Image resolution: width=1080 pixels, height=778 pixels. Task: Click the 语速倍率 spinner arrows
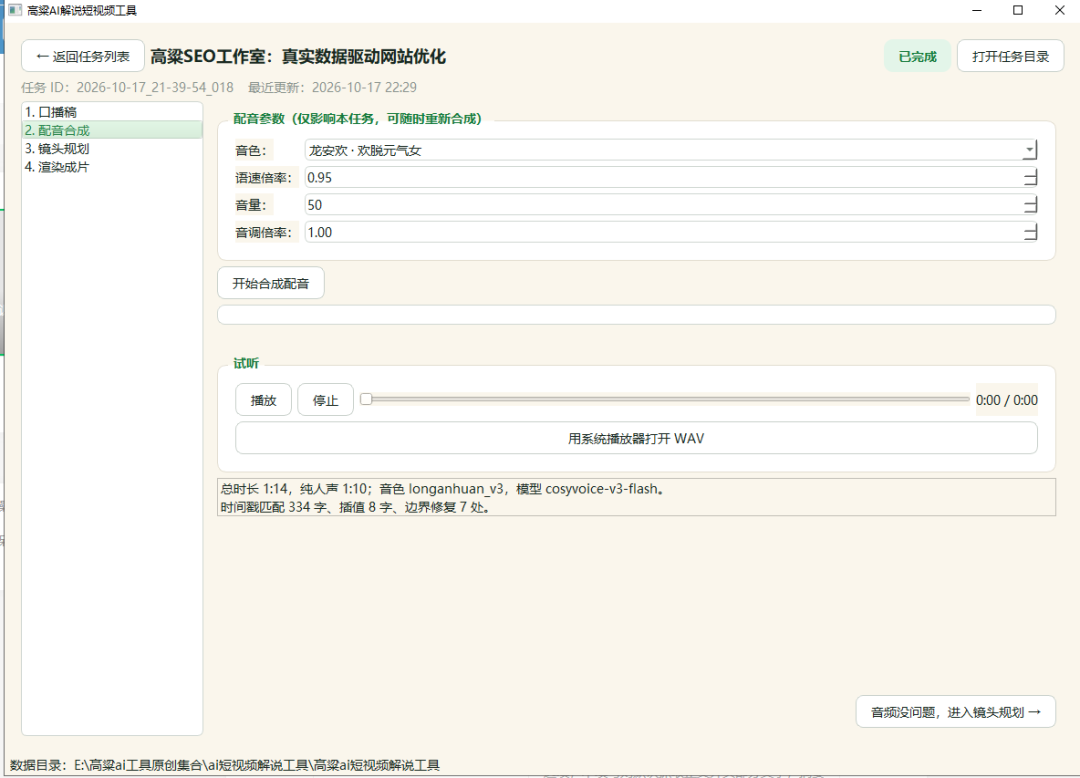pyautogui.click(x=1030, y=178)
